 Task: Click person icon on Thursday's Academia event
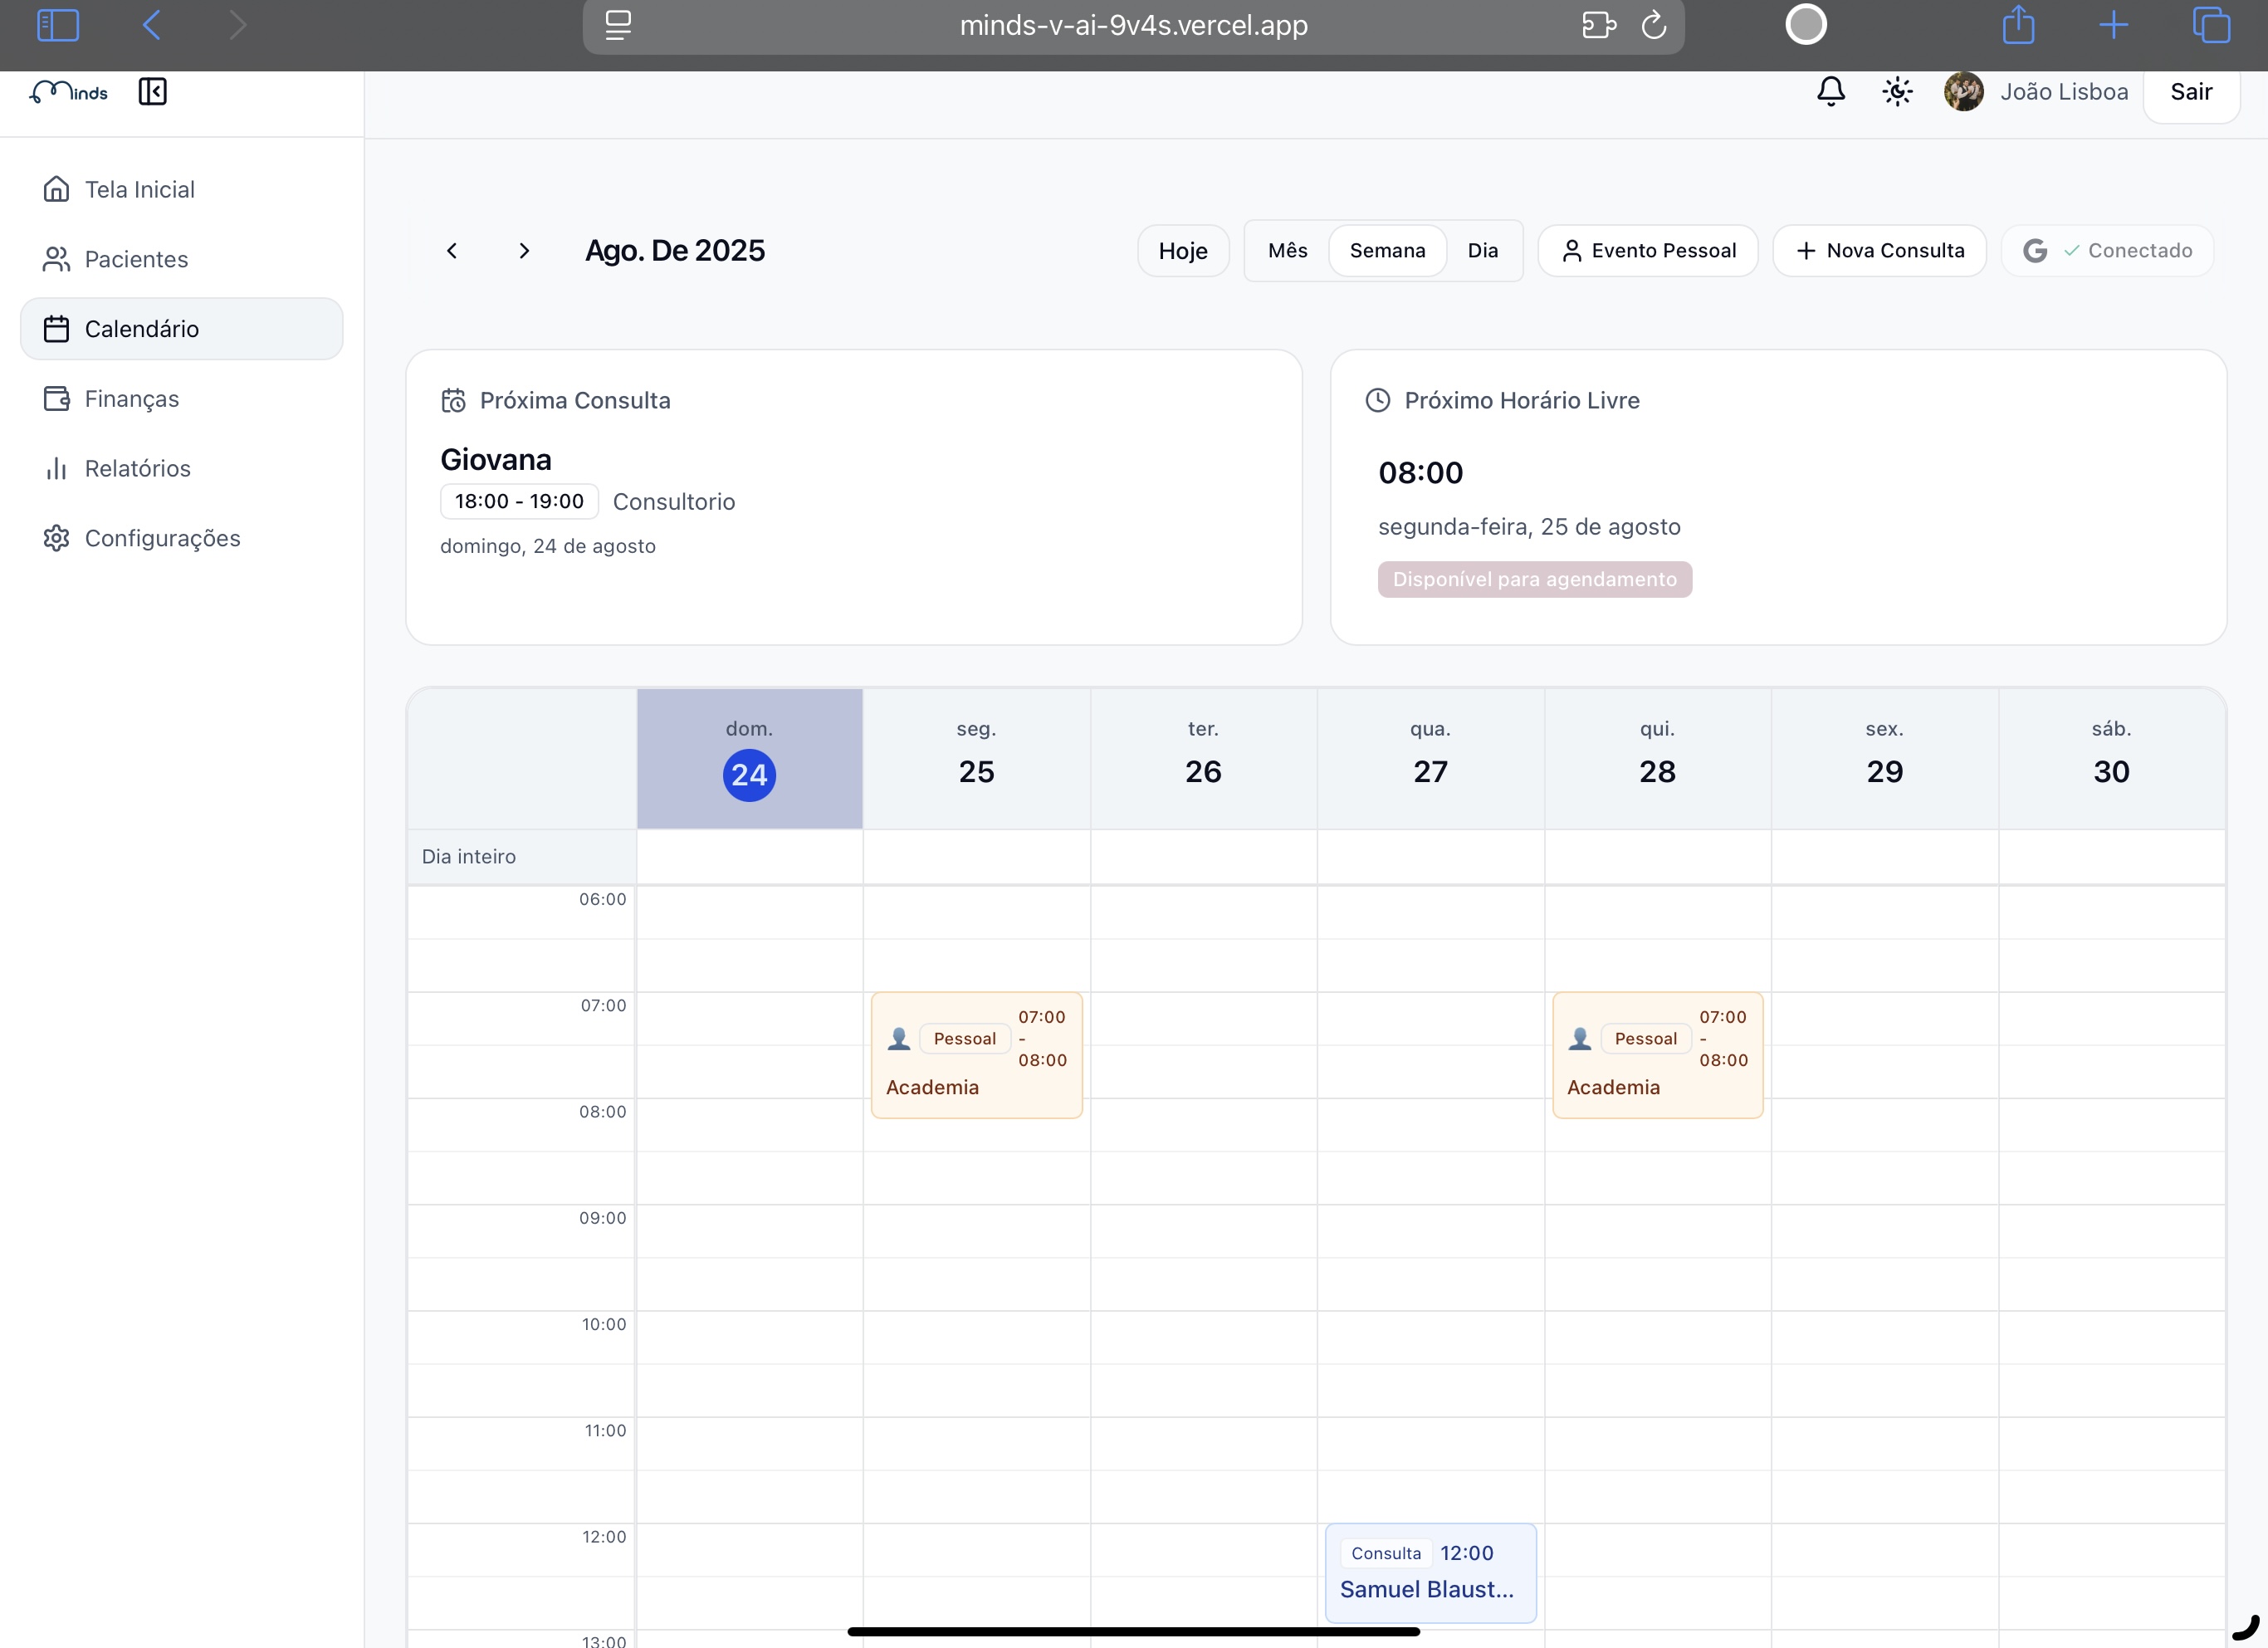point(1580,1039)
